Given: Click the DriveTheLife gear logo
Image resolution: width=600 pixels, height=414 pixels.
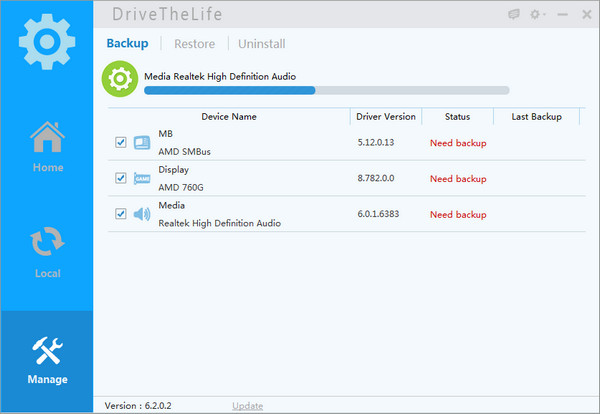Looking at the screenshot, I should (x=47, y=42).
